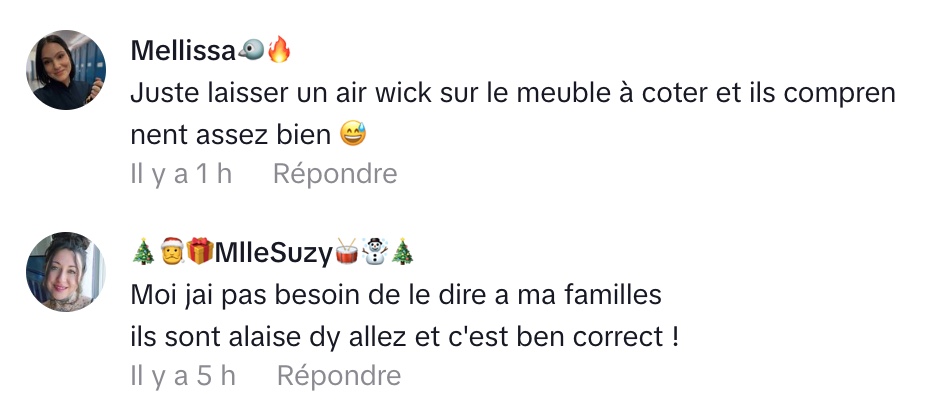Click the 'Il y a 1 h' timestamp

coord(181,174)
